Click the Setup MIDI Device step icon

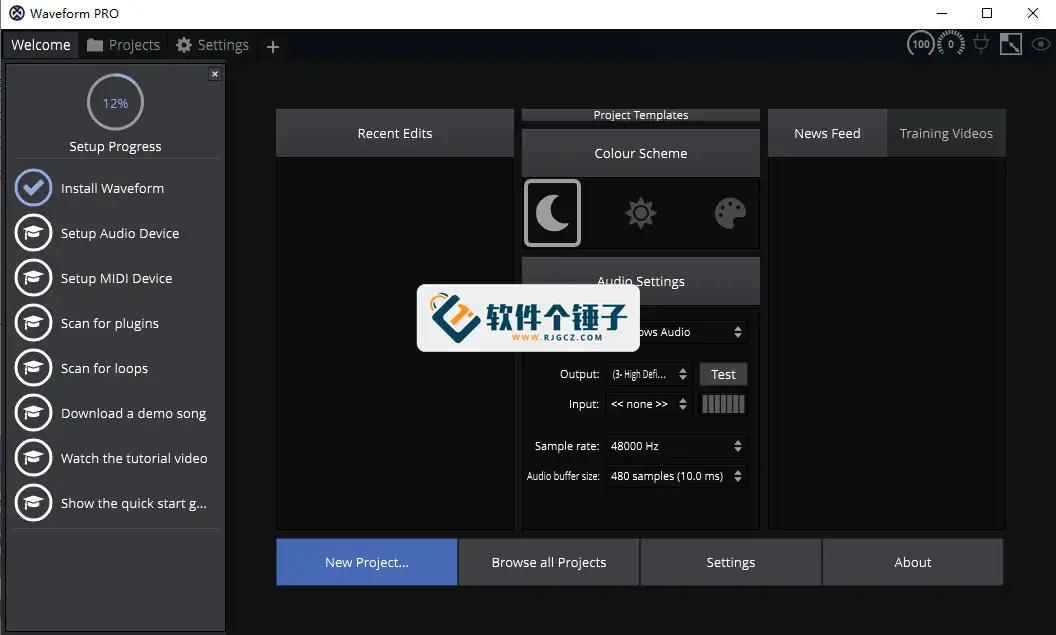(x=33, y=278)
